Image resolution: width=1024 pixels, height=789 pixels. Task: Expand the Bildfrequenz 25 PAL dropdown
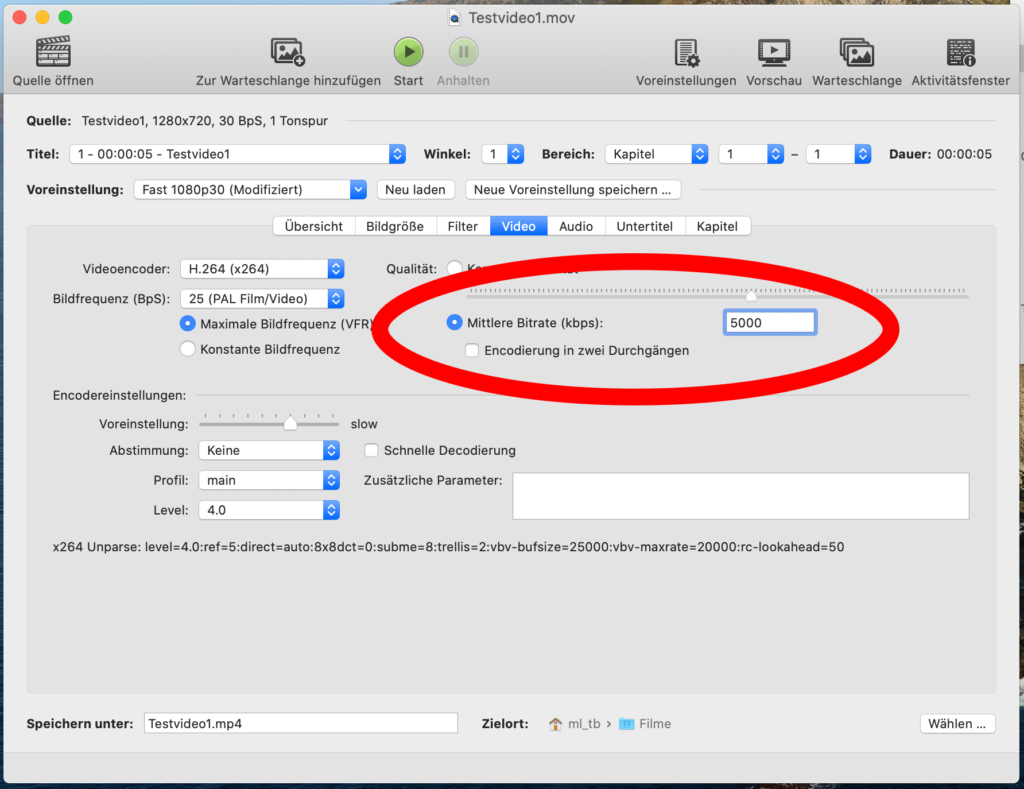pyautogui.click(x=262, y=299)
